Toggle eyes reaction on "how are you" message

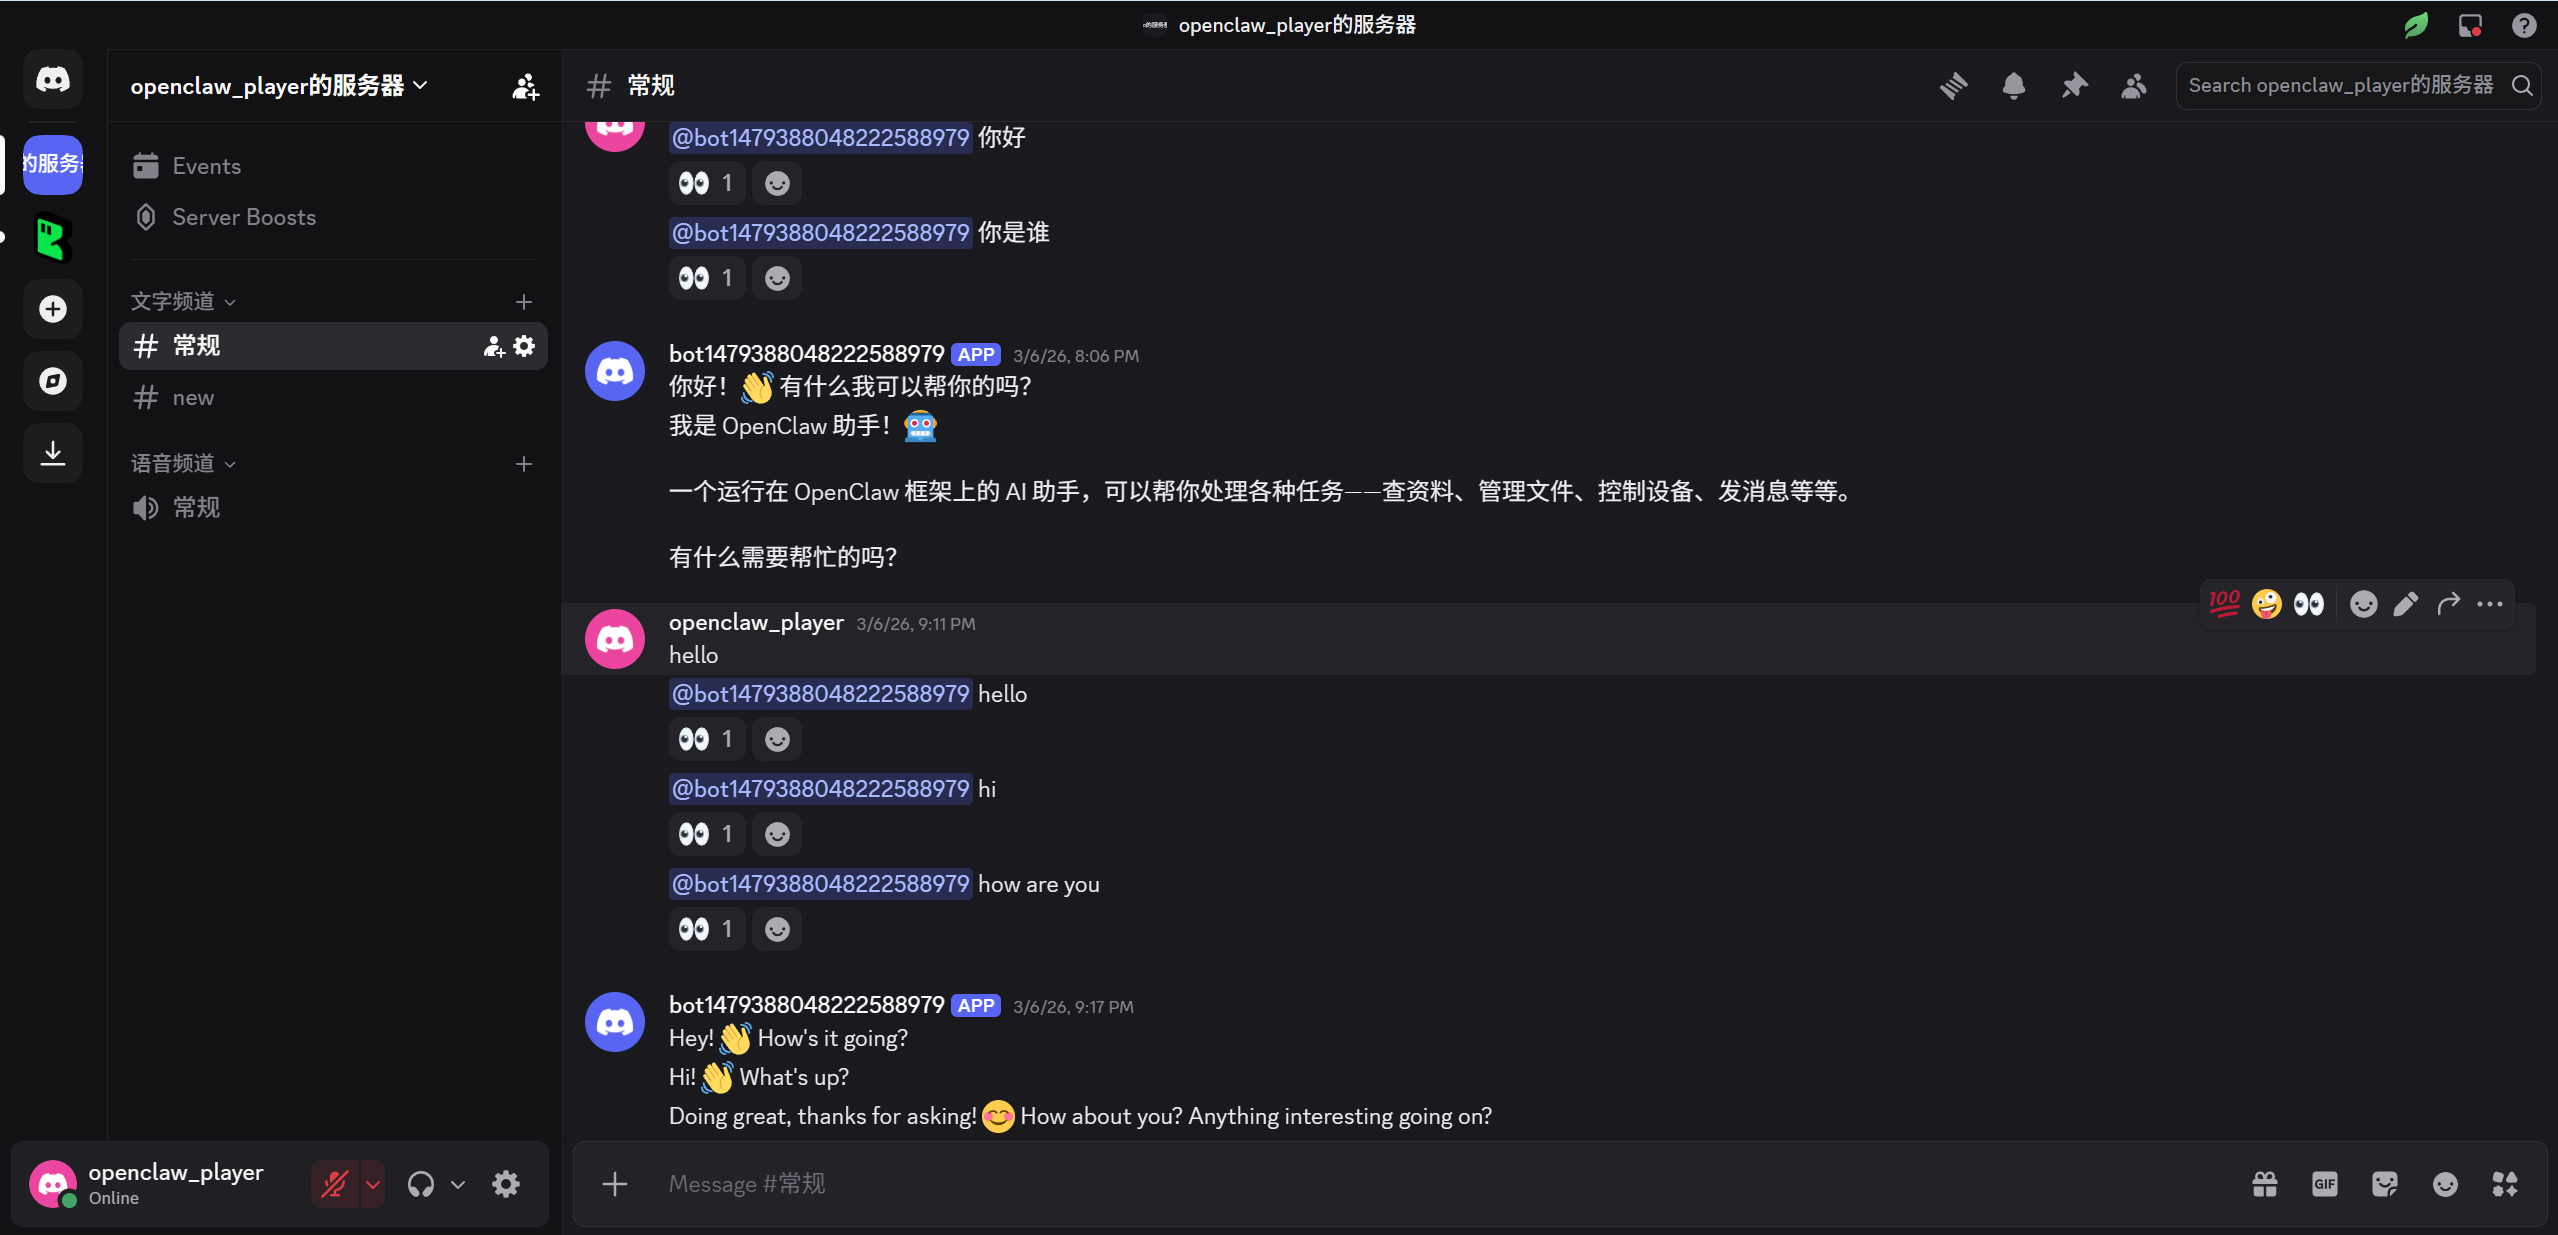point(706,929)
